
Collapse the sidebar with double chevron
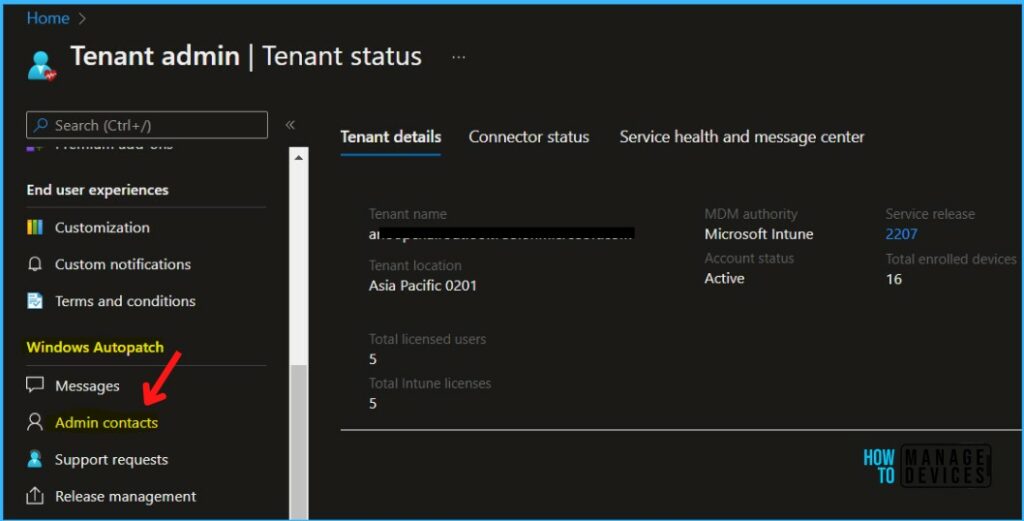[x=290, y=125]
